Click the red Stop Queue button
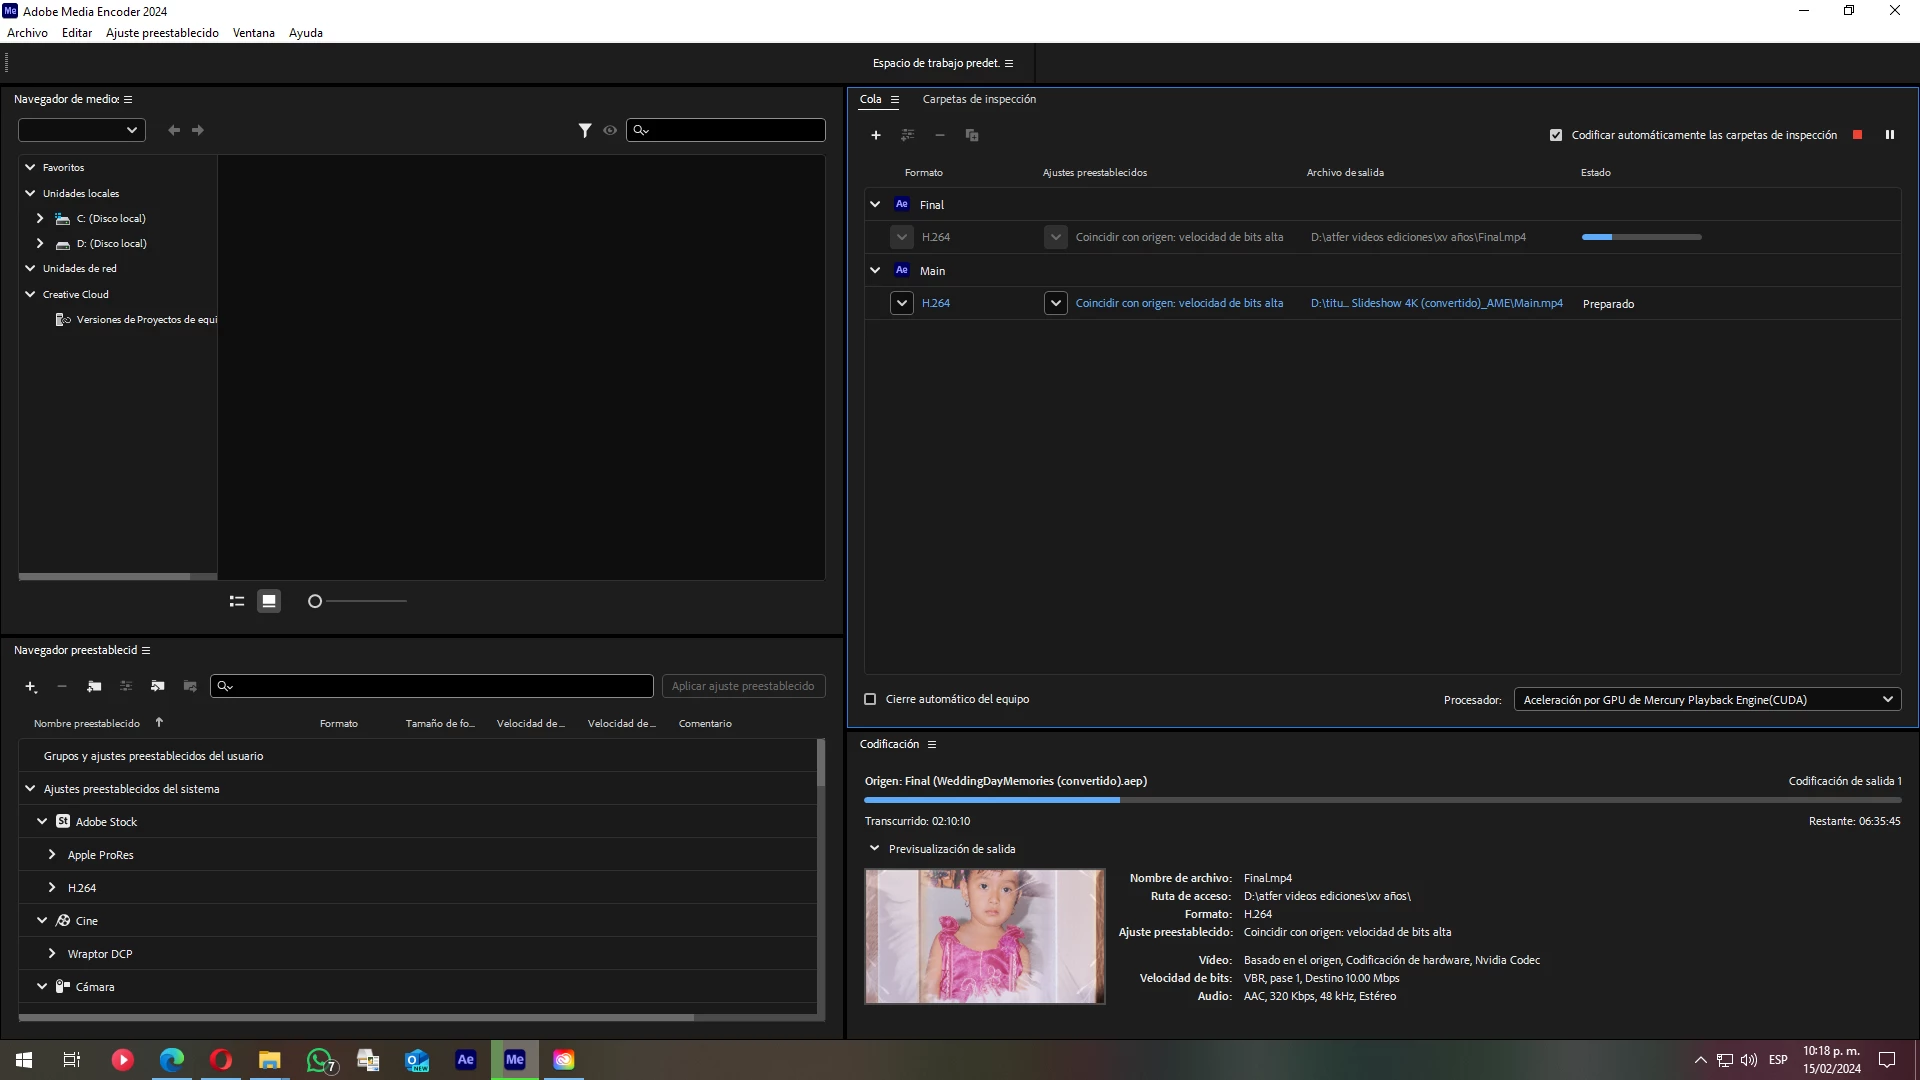 (1857, 135)
